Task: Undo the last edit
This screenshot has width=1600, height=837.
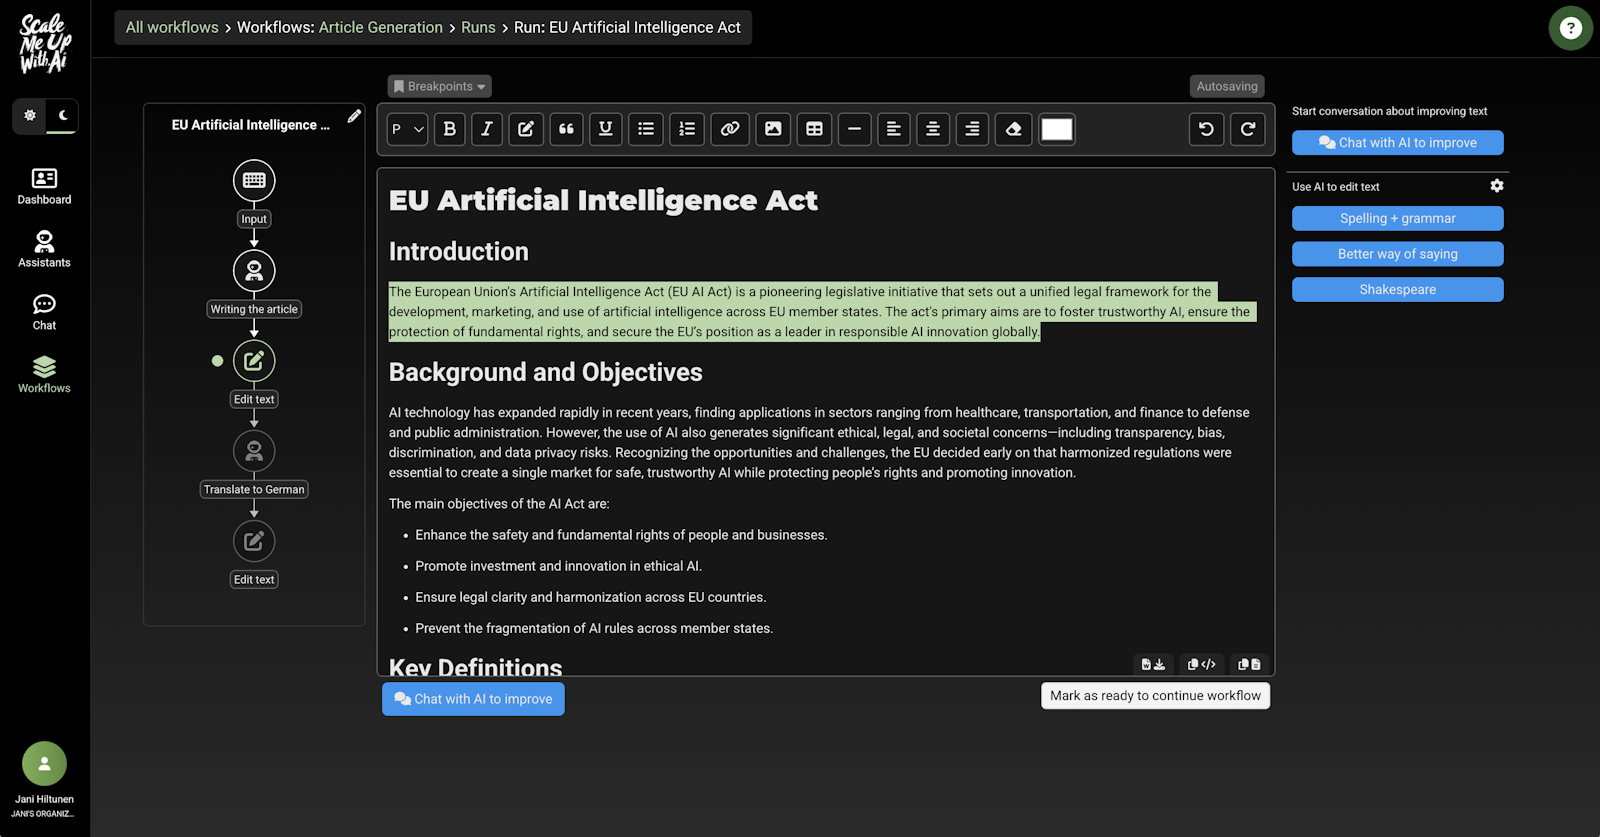Action: click(1206, 129)
